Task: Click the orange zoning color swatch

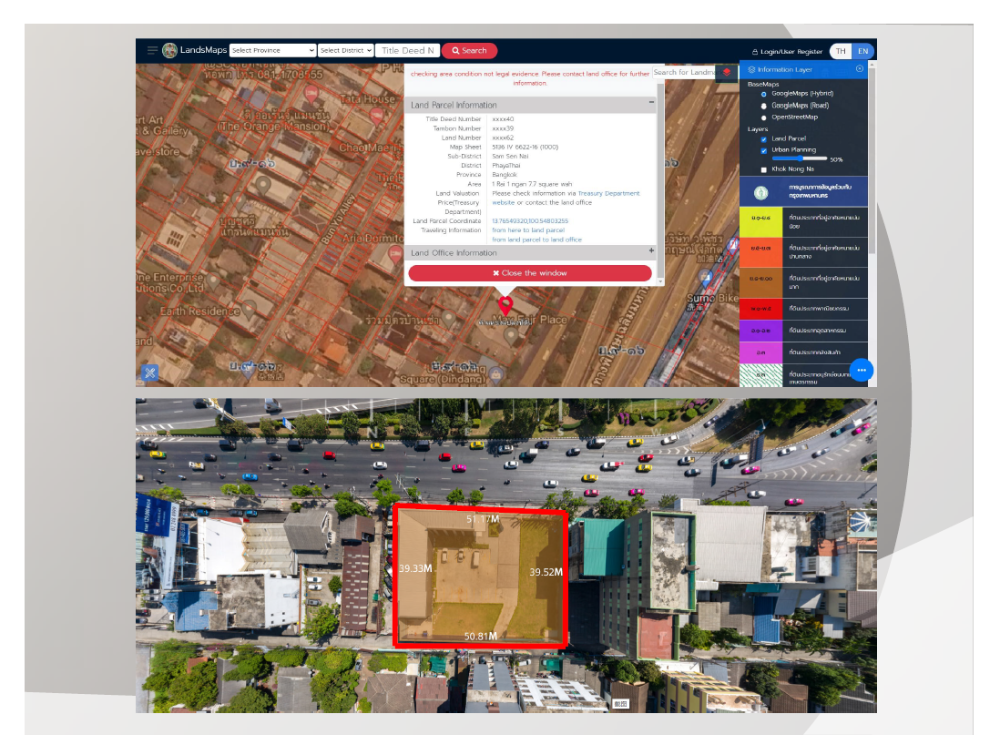Action: [761, 252]
